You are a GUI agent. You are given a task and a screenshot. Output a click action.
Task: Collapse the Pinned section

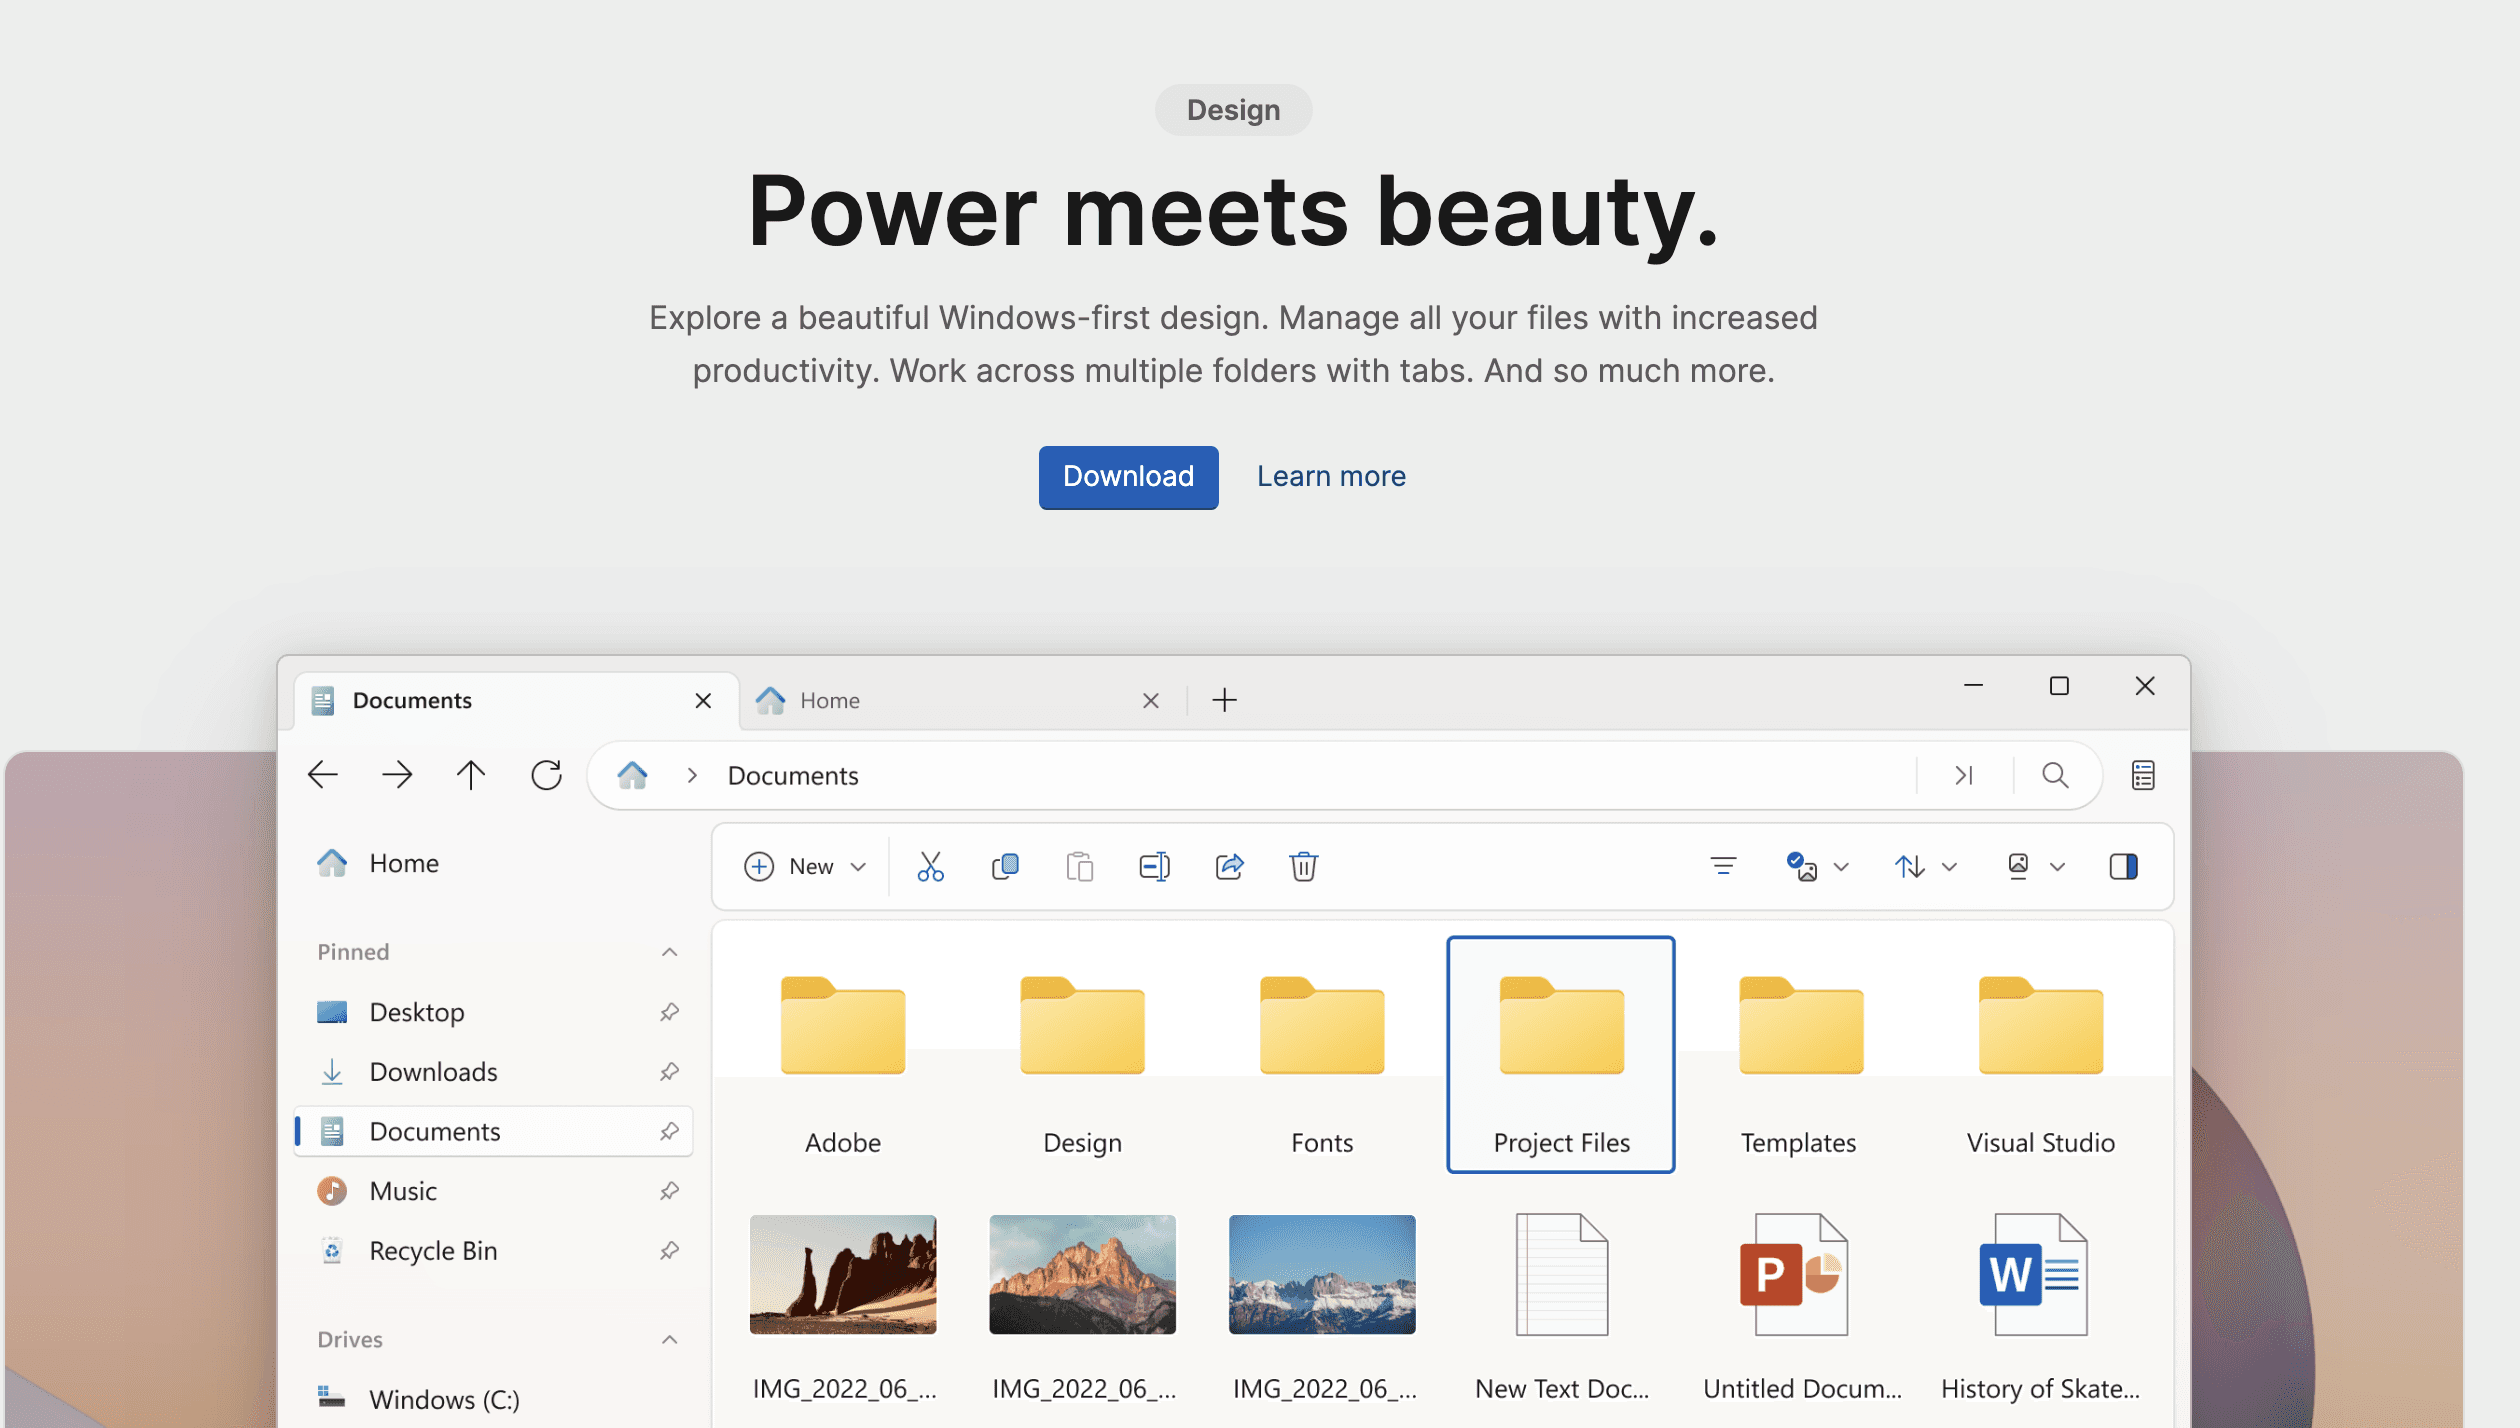tap(670, 951)
